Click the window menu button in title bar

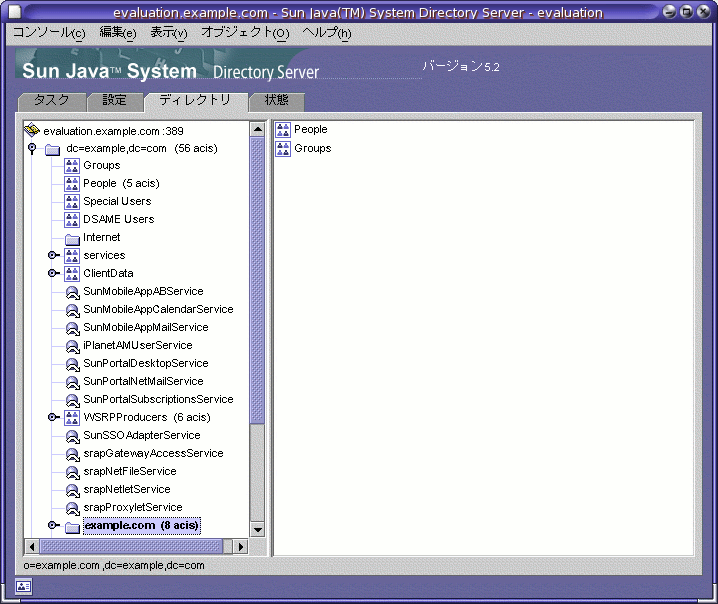15,12
